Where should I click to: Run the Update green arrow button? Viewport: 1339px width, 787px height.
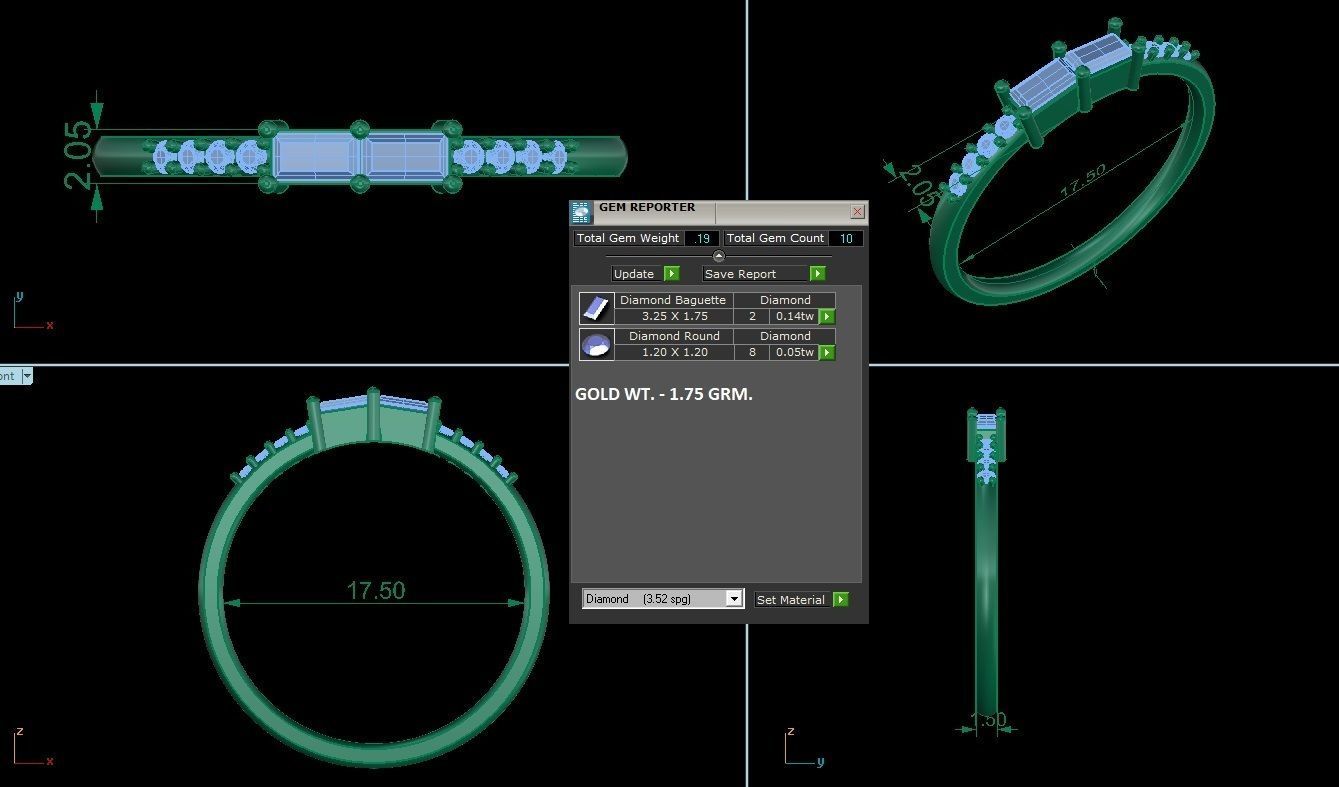click(672, 274)
